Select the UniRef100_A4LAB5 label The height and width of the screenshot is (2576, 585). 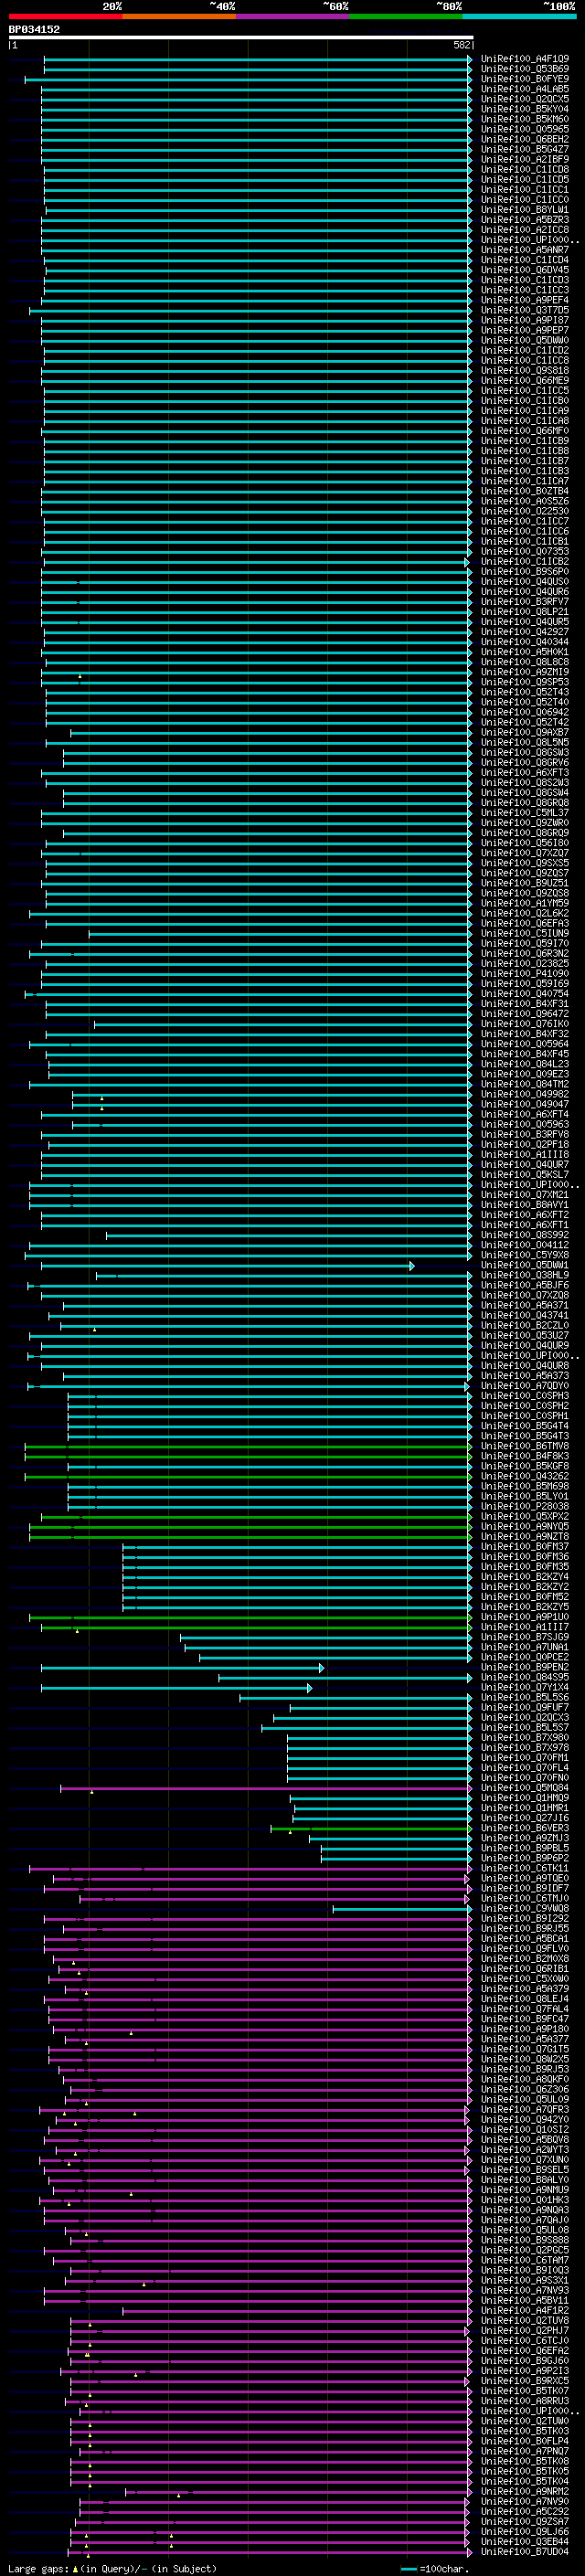[525, 89]
